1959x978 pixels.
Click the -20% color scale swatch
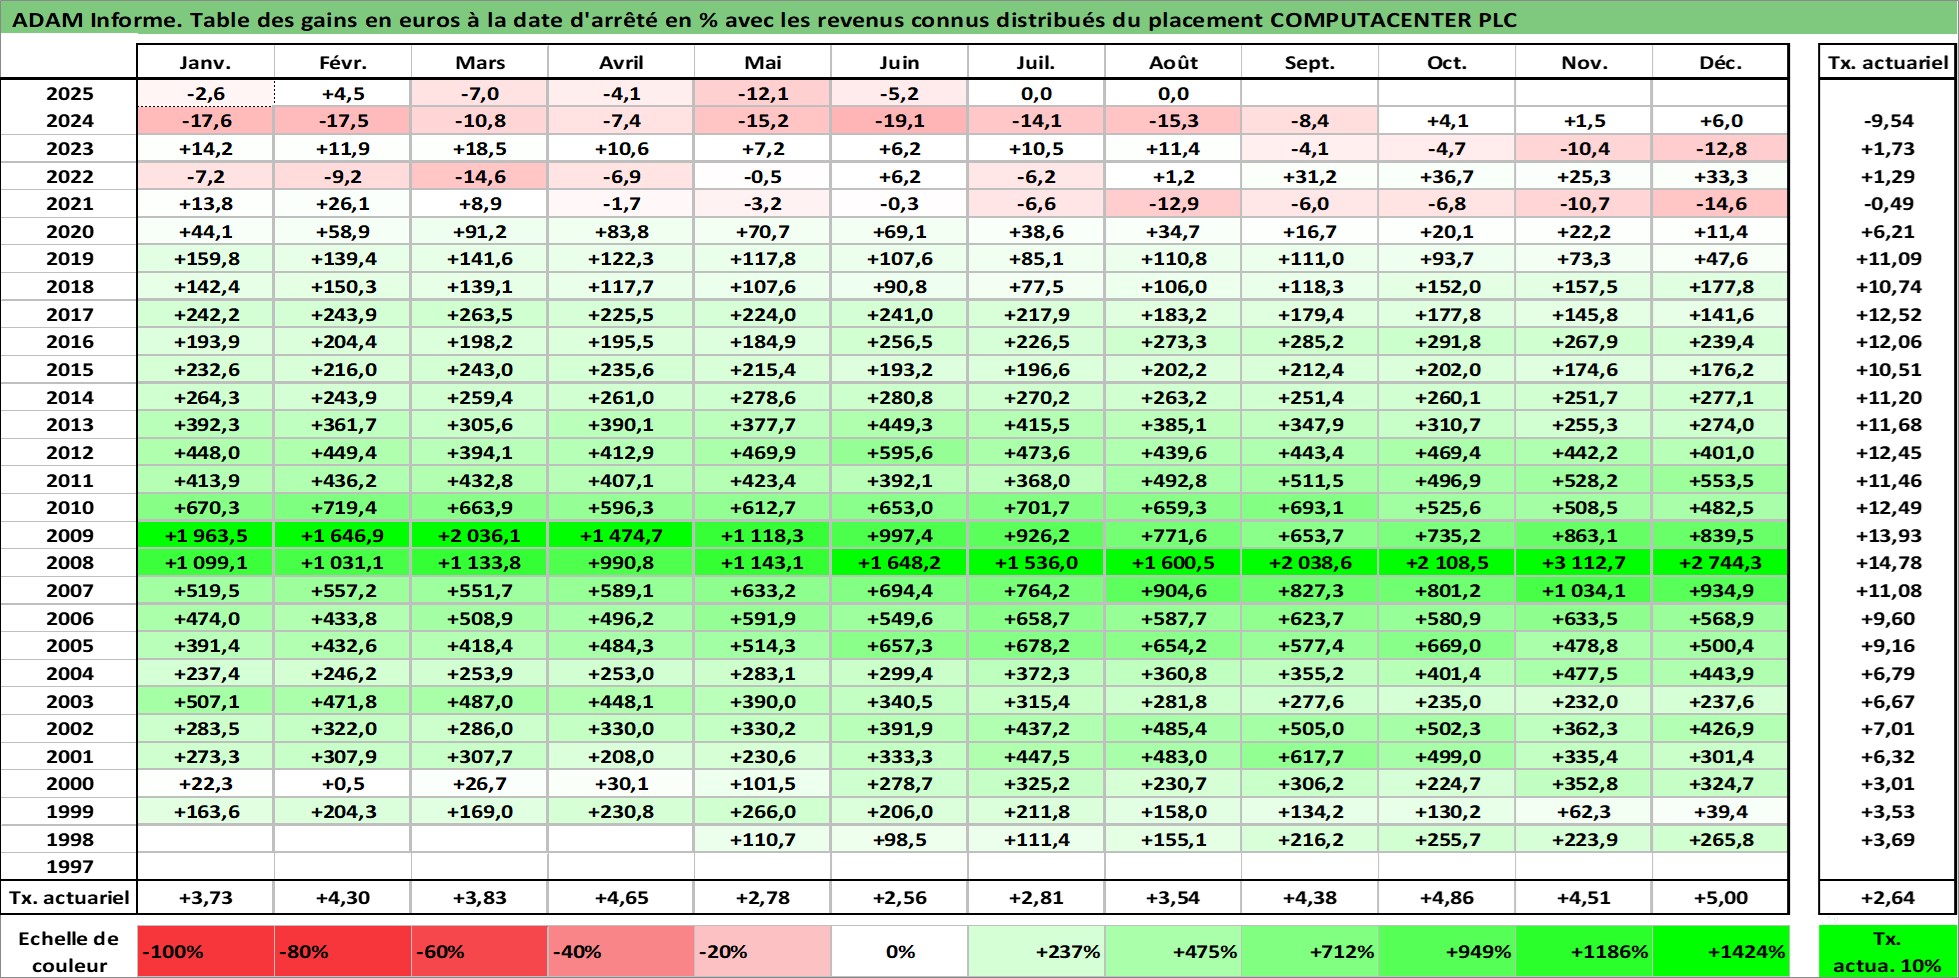763,952
